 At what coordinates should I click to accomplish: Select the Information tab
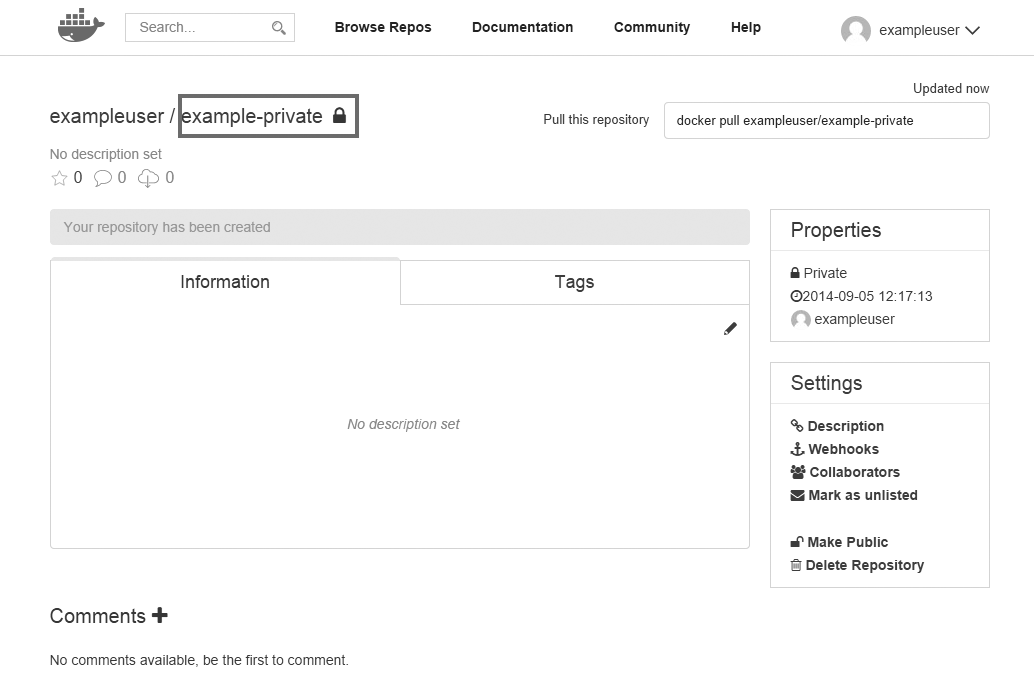(225, 282)
